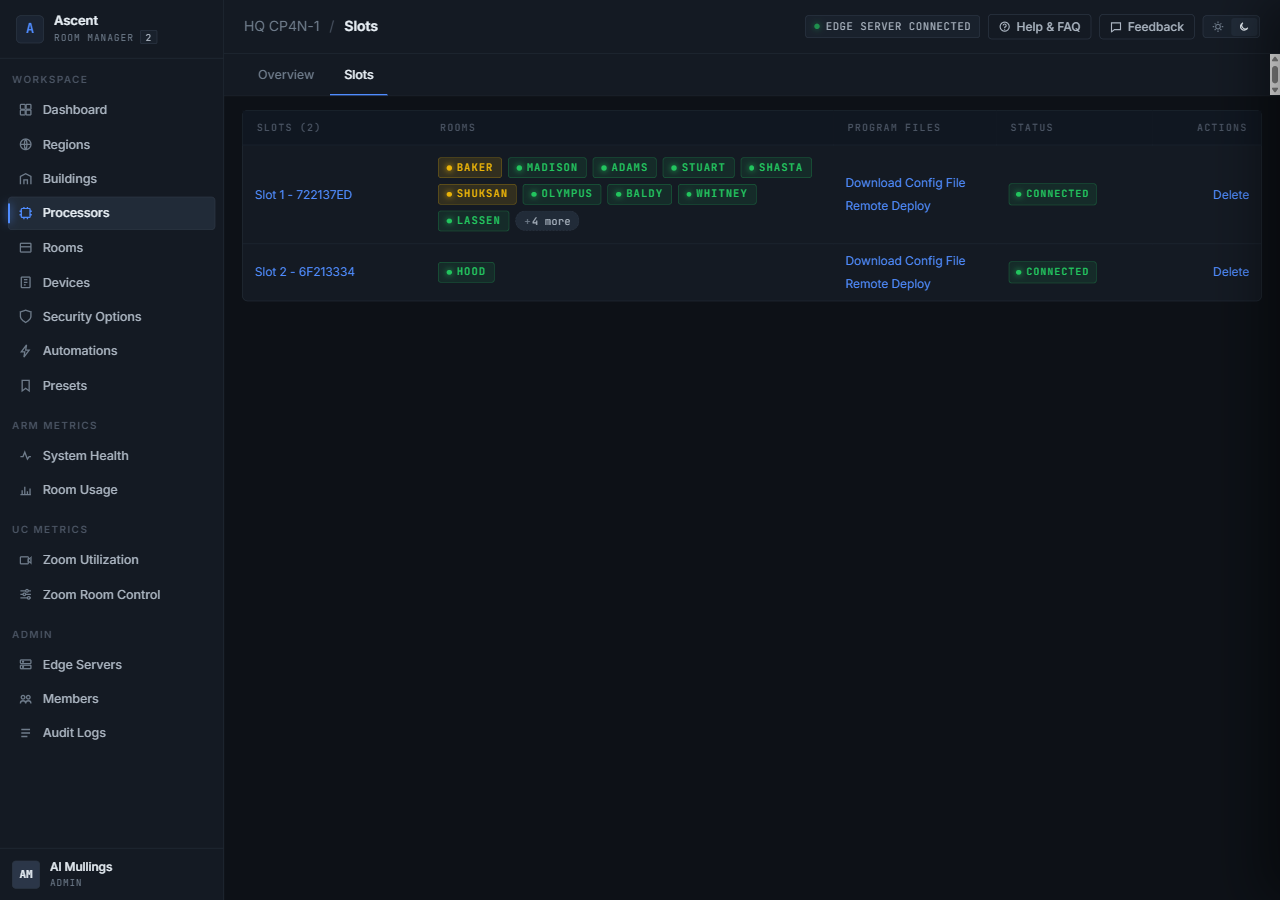Open the HQ CP4N-1 breadcrumb link
The width and height of the screenshot is (1280, 900).
click(282, 26)
